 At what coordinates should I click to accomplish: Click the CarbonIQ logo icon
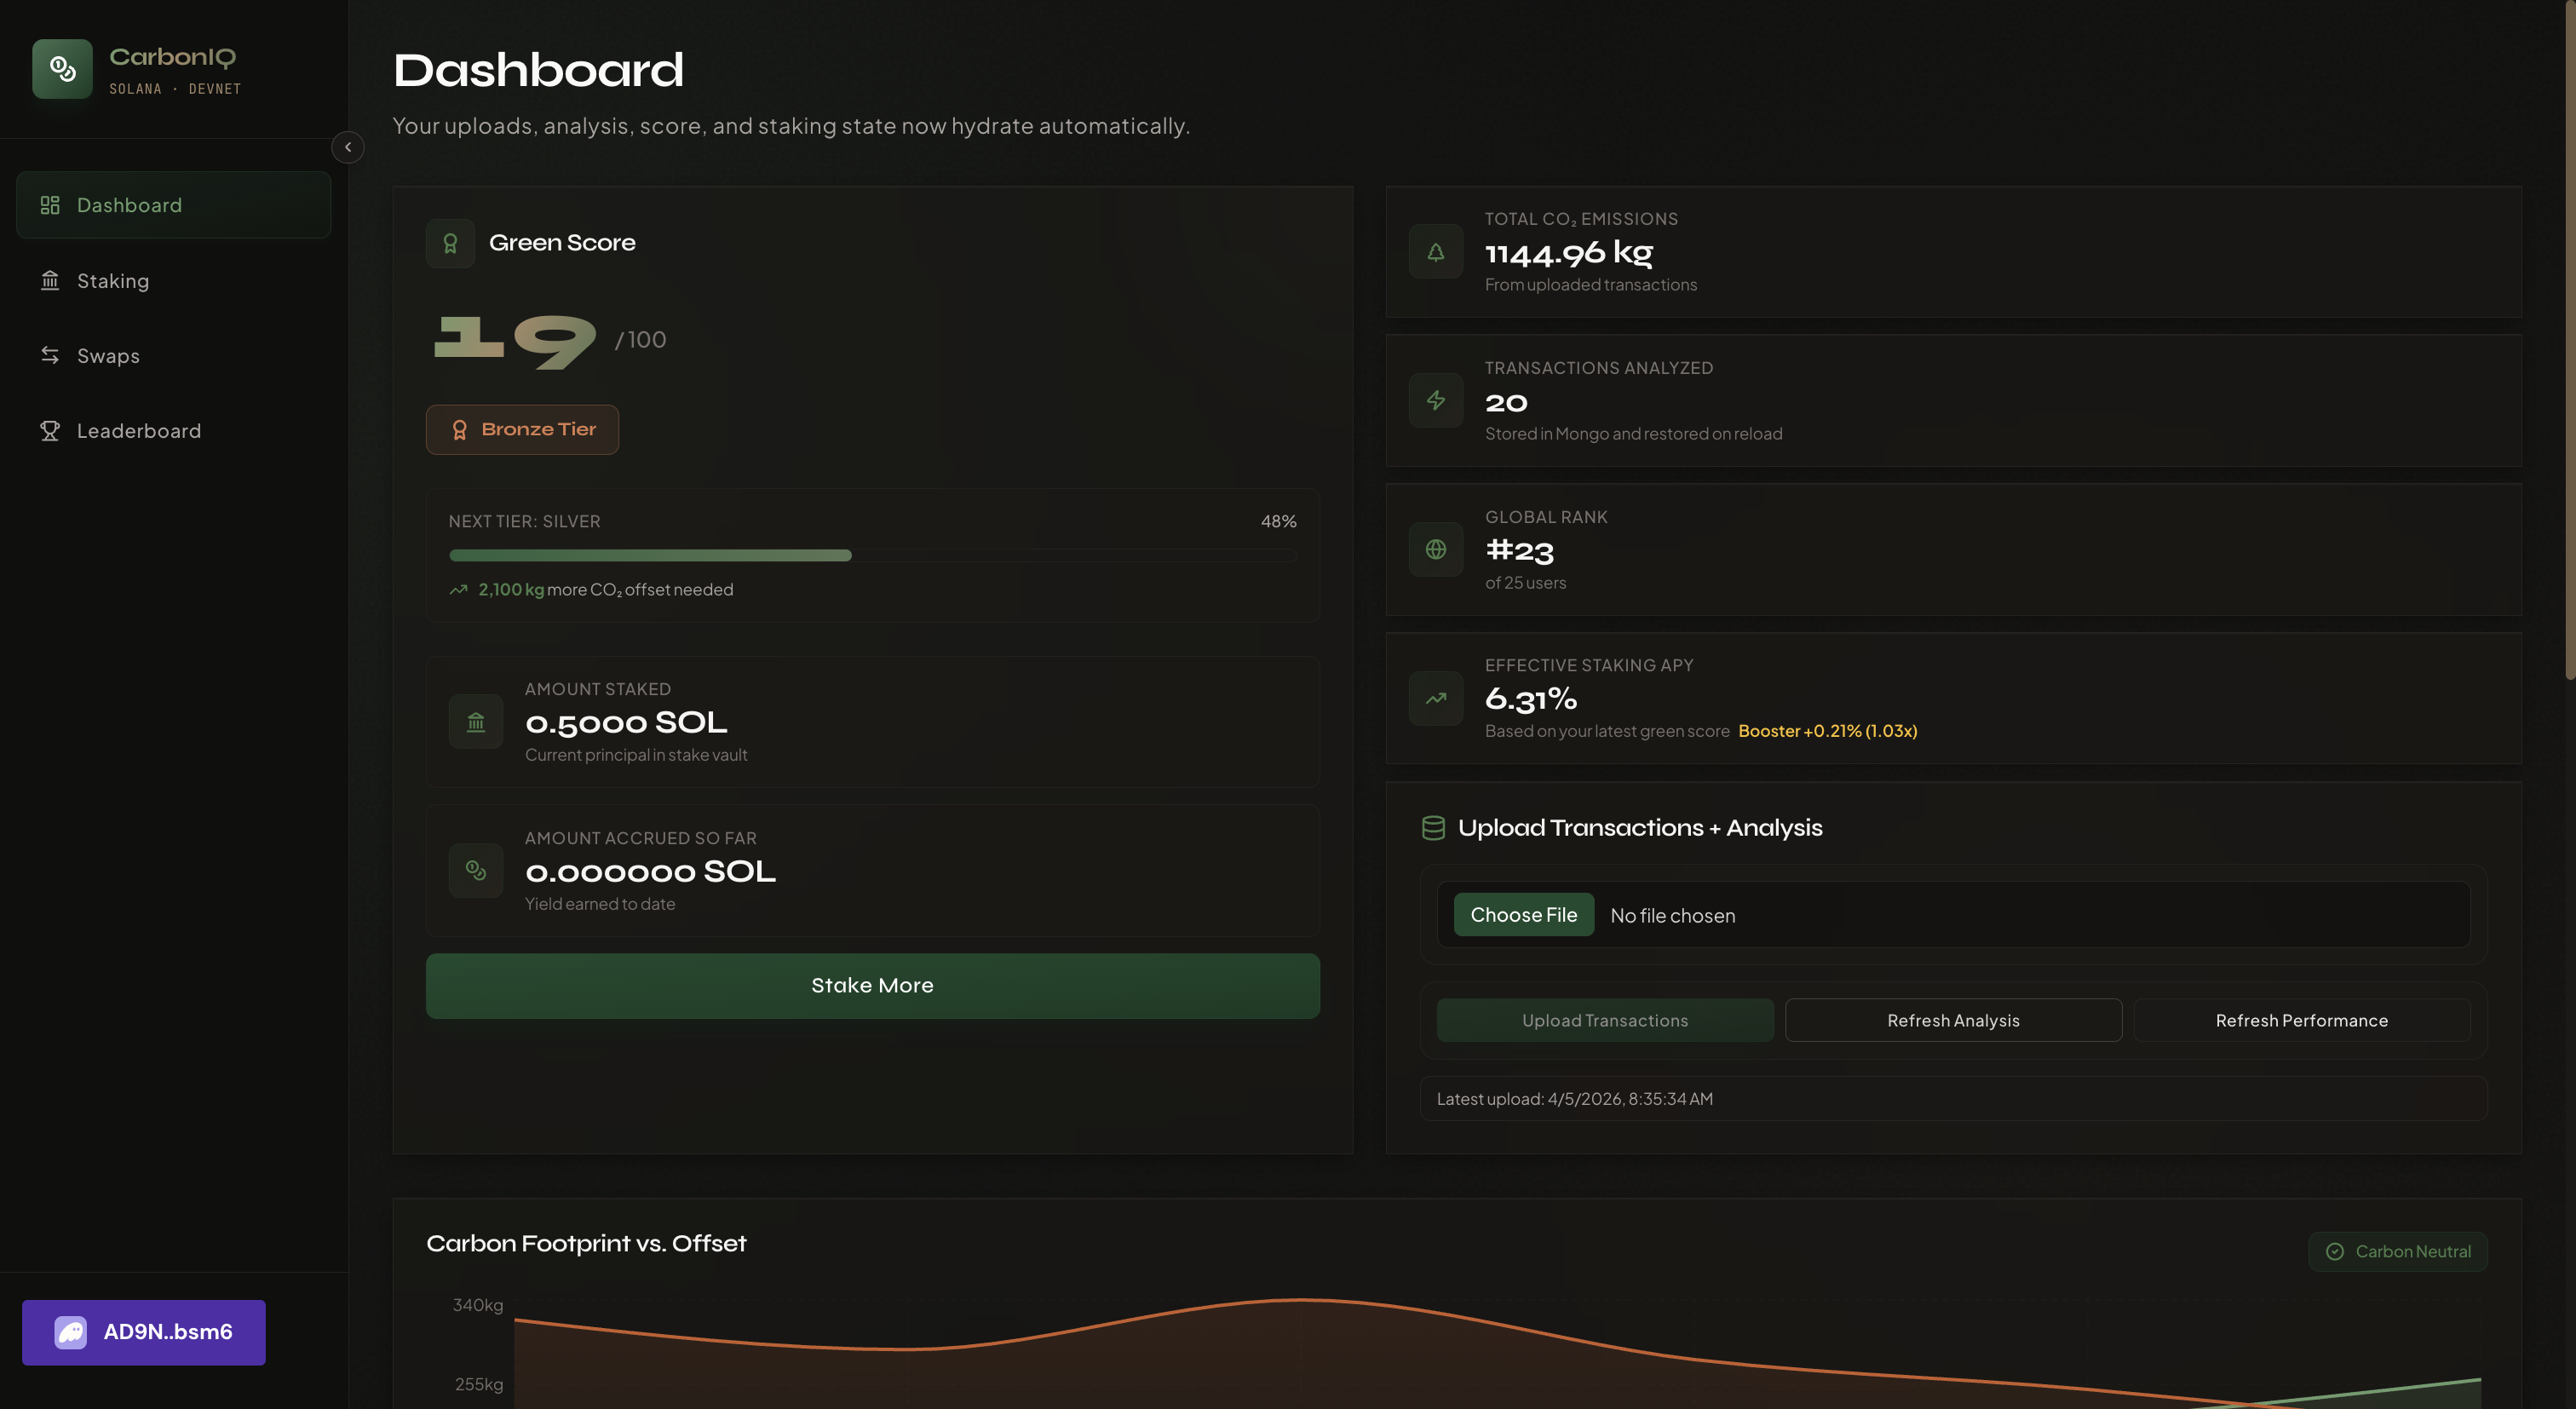point(62,69)
